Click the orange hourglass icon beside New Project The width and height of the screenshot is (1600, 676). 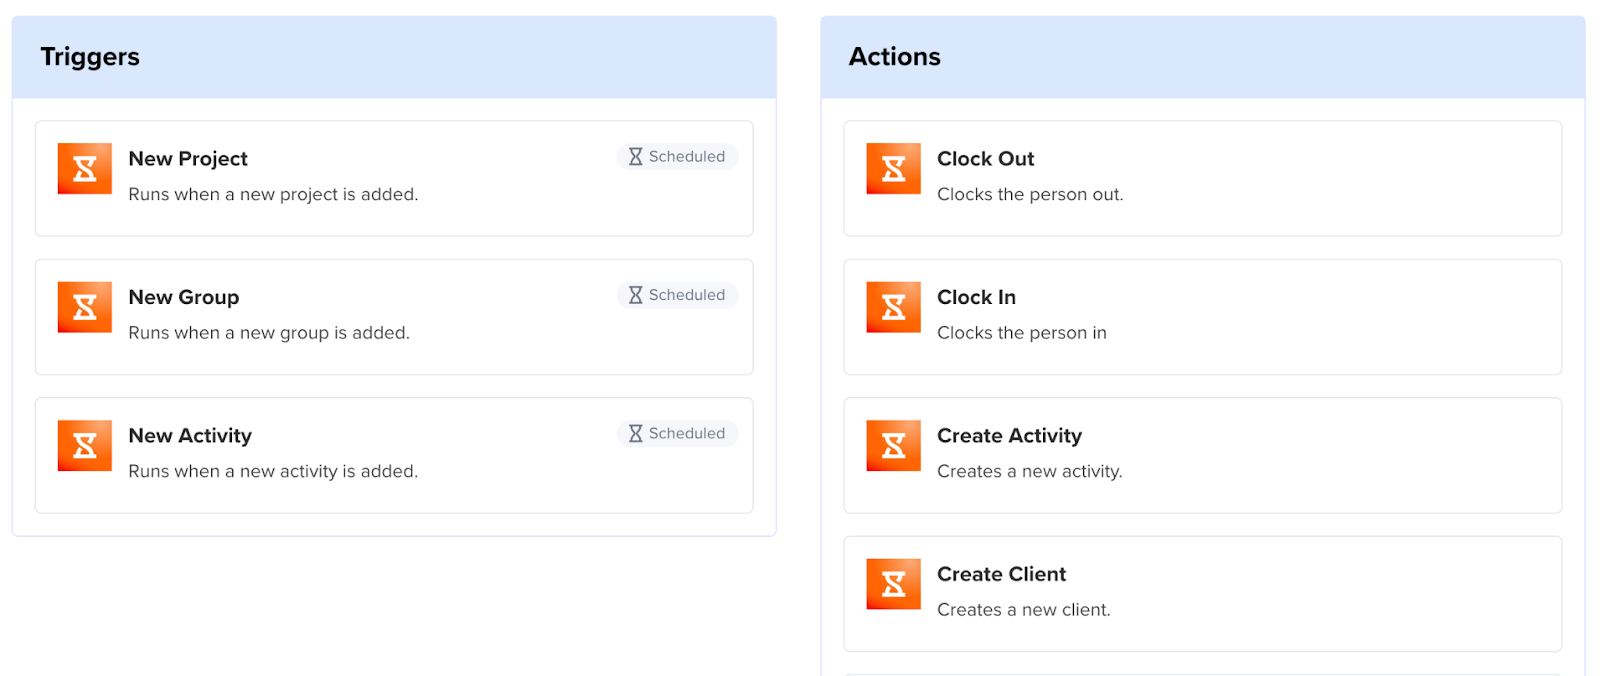[85, 168]
